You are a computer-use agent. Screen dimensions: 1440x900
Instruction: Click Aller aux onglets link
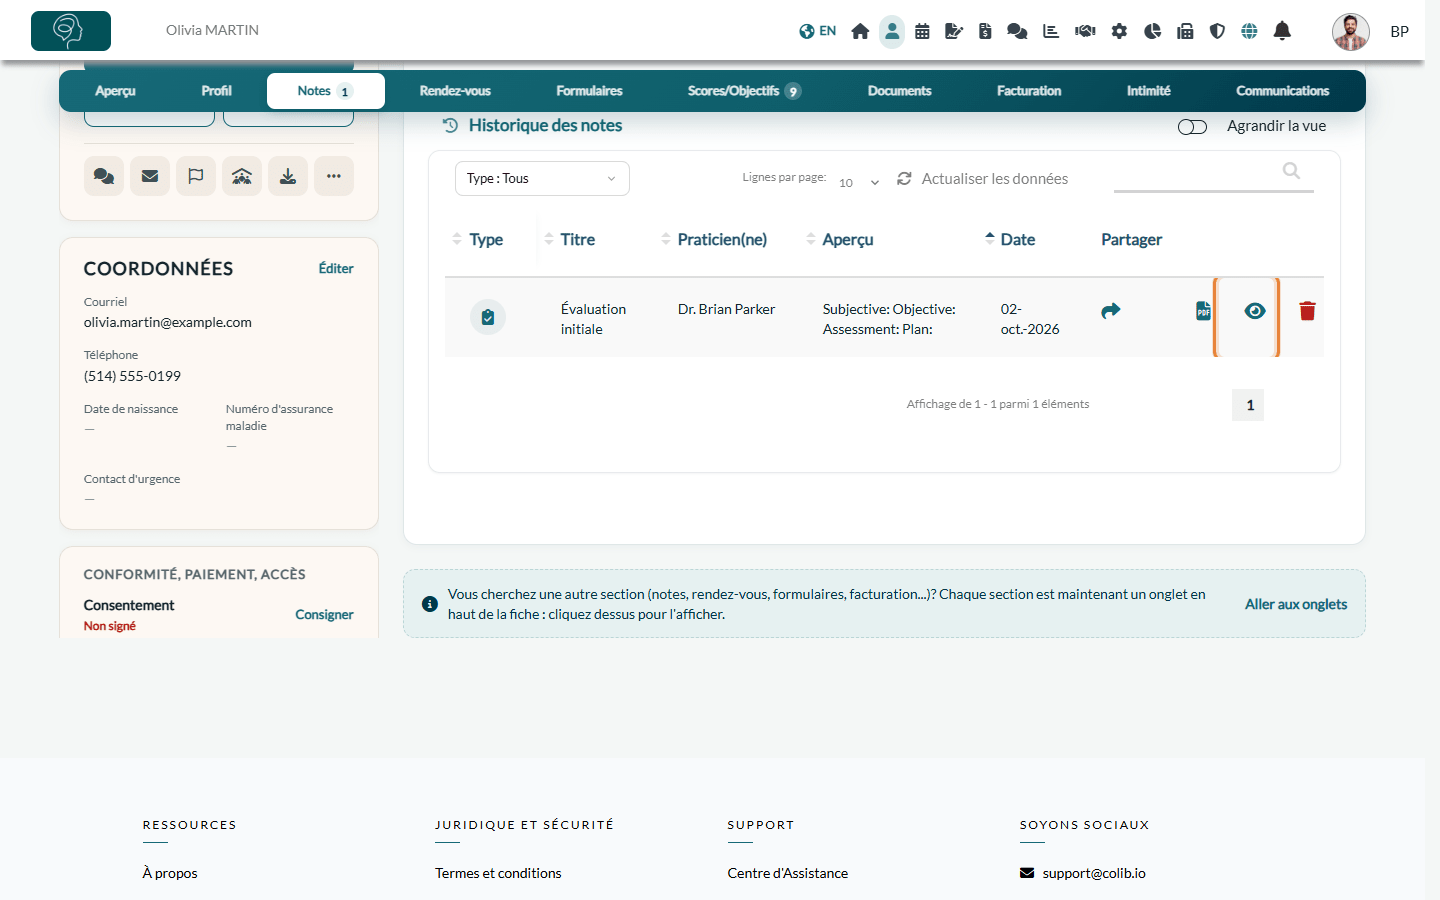(1296, 604)
